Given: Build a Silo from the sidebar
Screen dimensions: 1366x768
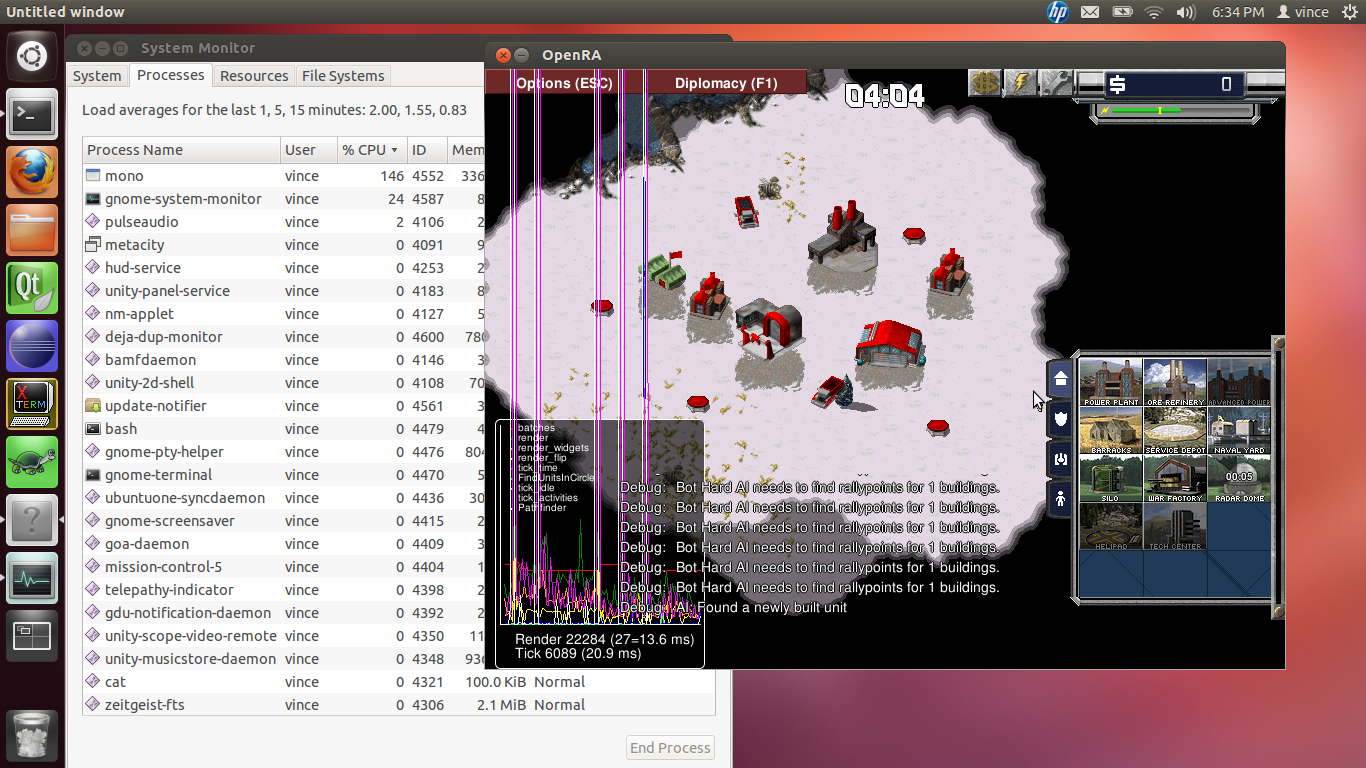Looking at the screenshot, I should click(x=1111, y=479).
